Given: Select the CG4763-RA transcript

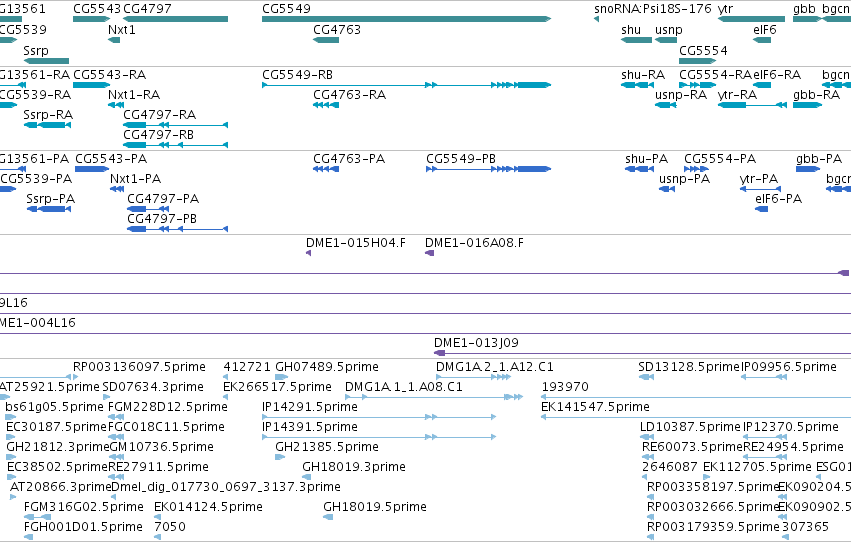Looking at the screenshot, I should point(326,105).
